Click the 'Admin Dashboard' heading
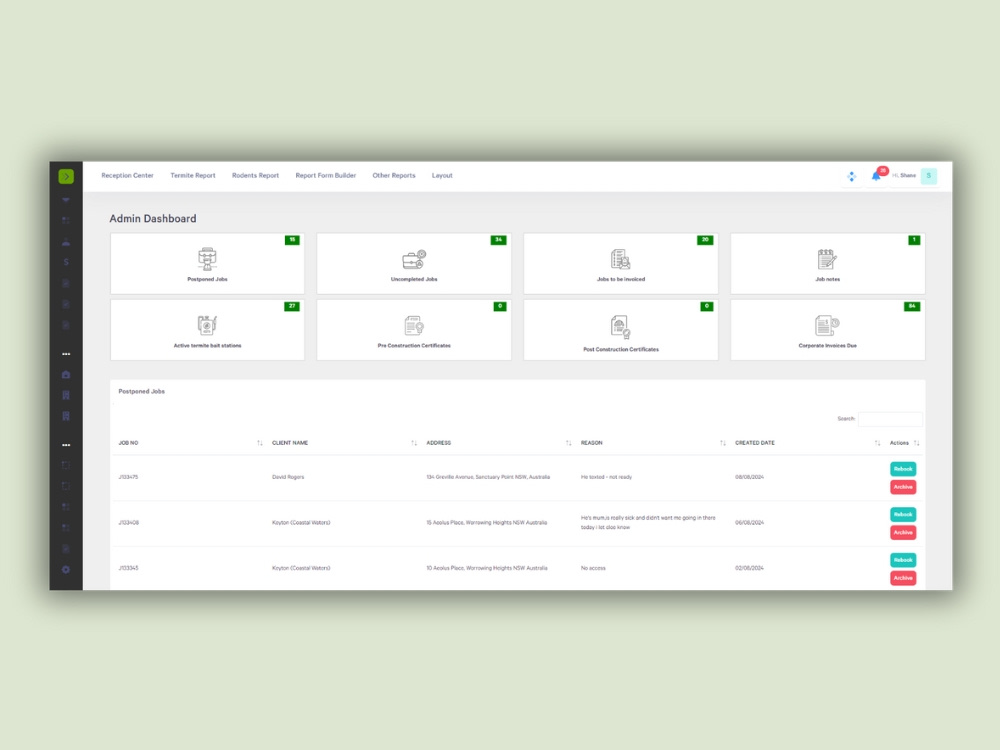The image size is (1000, 750). pos(153,219)
